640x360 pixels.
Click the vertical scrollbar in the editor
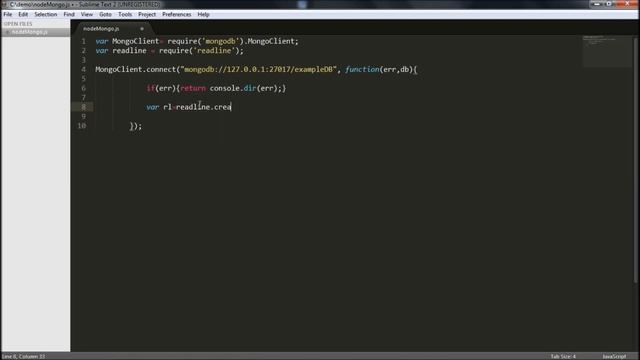635,159
